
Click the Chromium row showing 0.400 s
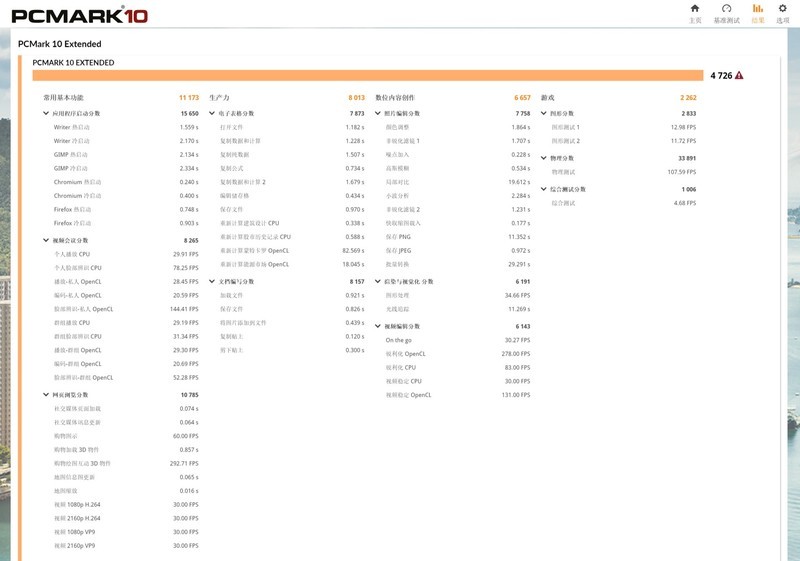pyautogui.click(x=126, y=196)
